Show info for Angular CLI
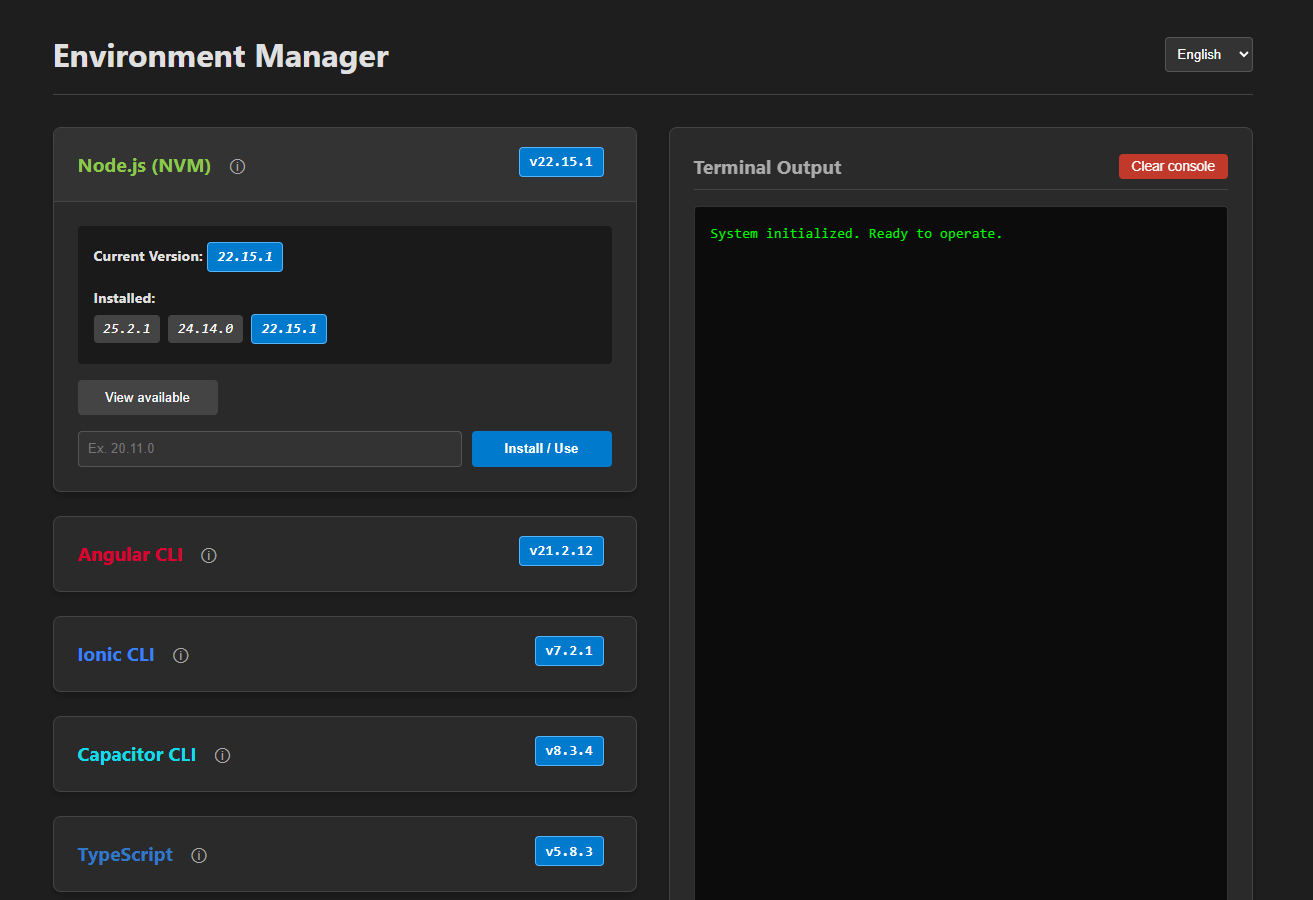Screen dimensions: 1313x900 pos(209,555)
